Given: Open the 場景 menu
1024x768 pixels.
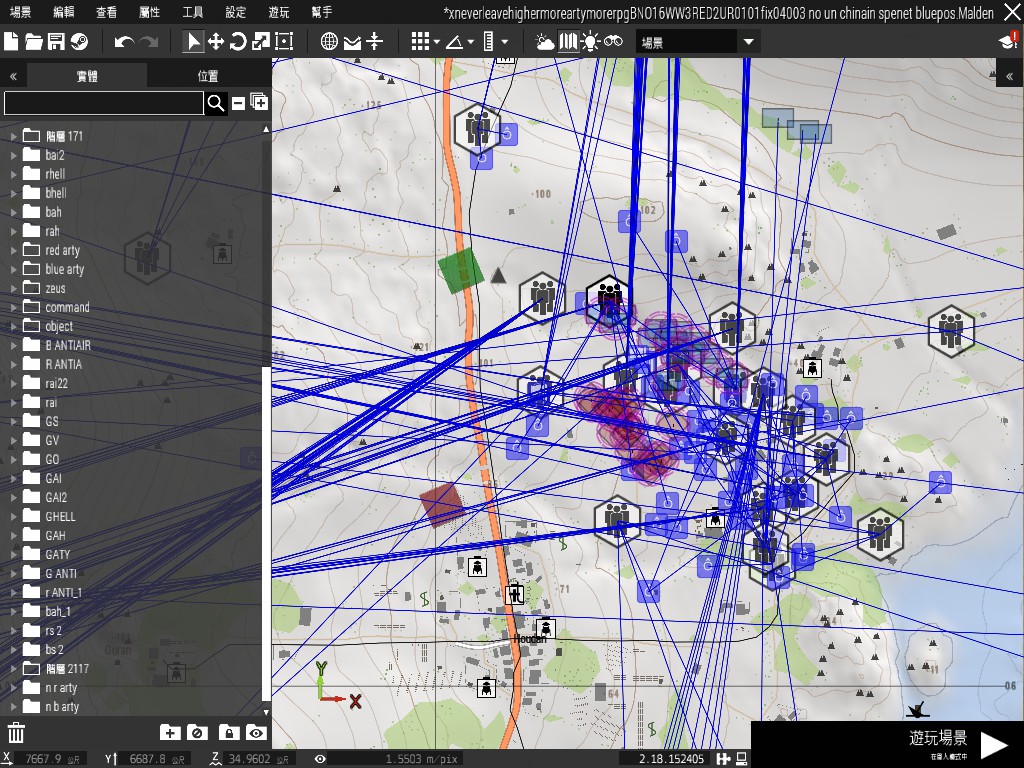Looking at the screenshot, I should [20, 12].
